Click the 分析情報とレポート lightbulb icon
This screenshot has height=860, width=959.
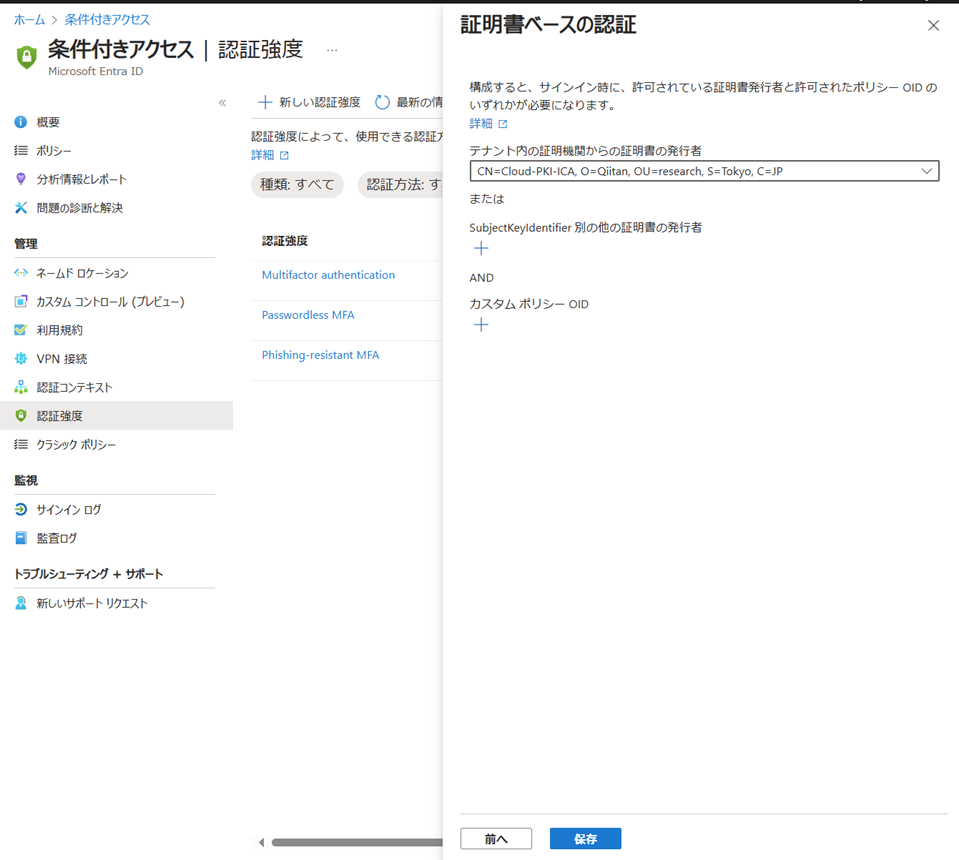pos(21,179)
